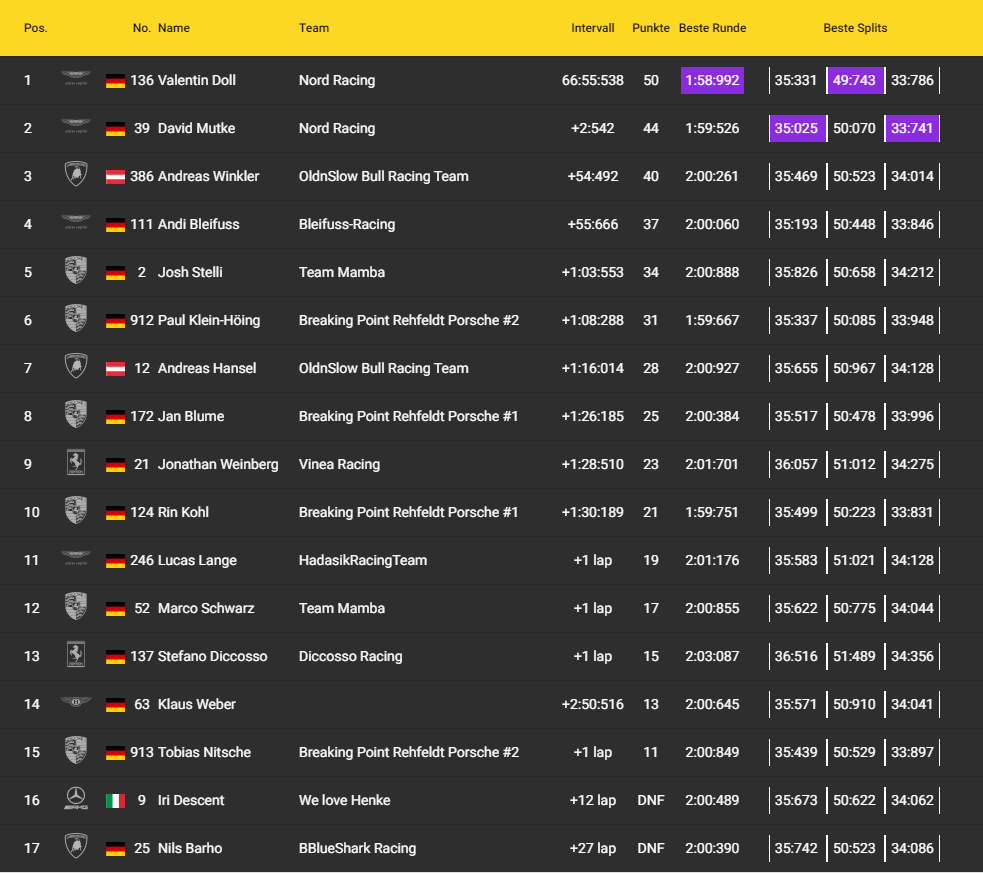Click the Beste Runde column header
This screenshot has width=983, height=873.
click(712, 28)
